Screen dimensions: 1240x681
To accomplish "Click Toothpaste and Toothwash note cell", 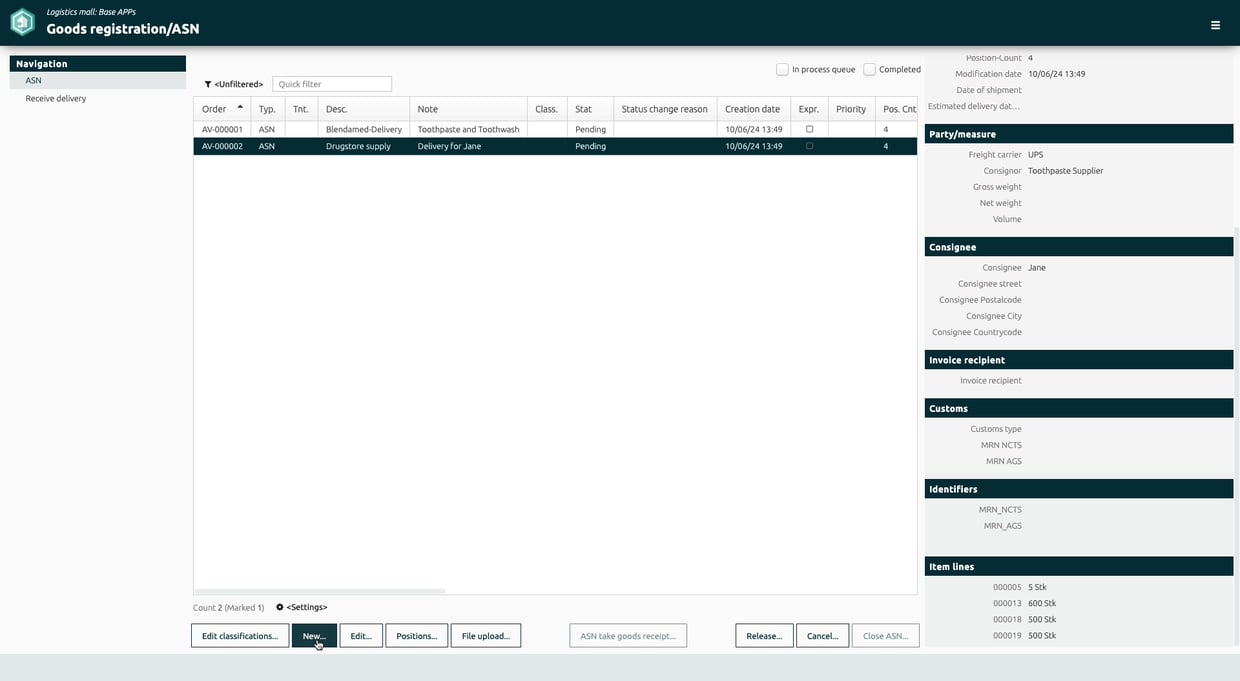I will click(x=468, y=129).
